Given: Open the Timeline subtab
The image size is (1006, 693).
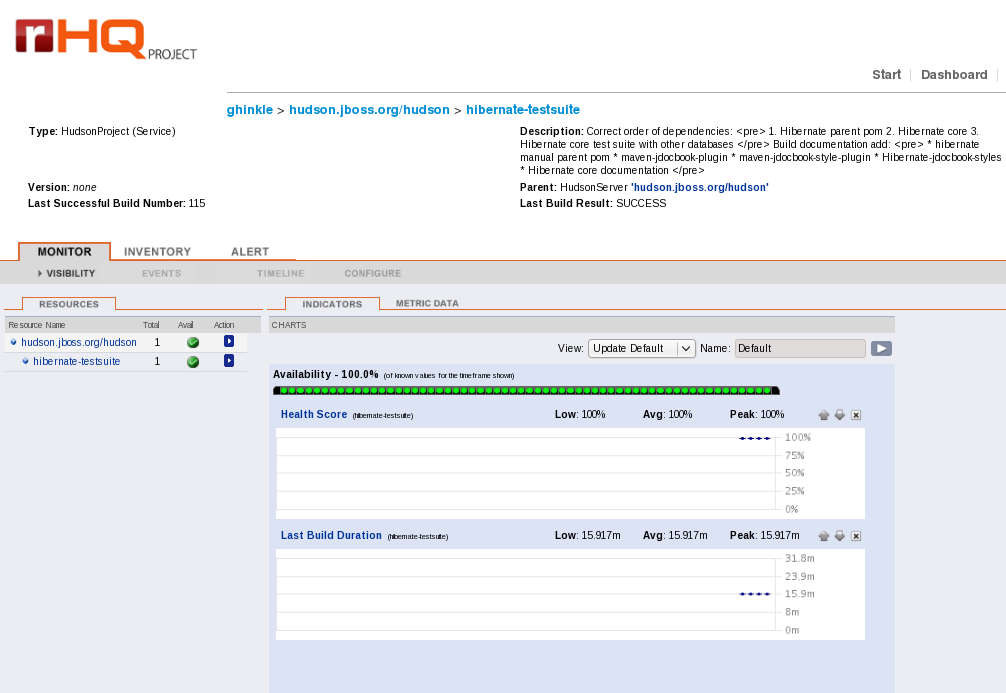Looking at the screenshot, I should (x=280, y=273).
